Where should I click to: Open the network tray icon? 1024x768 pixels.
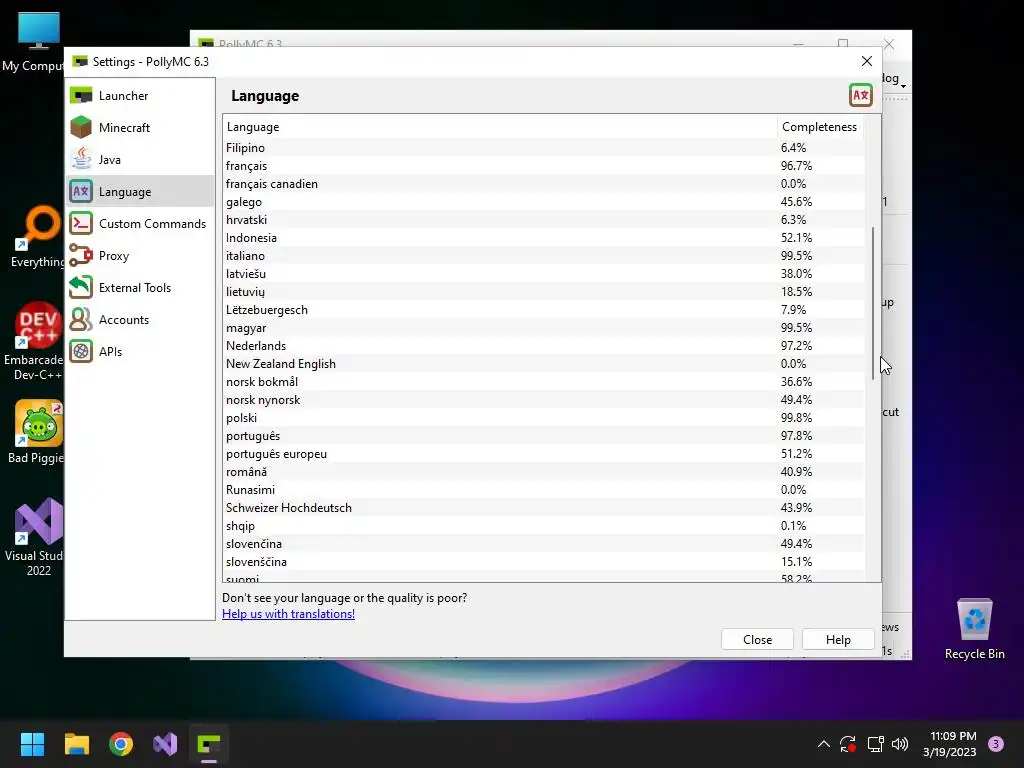pyautogui.click(x=875, y=744)
